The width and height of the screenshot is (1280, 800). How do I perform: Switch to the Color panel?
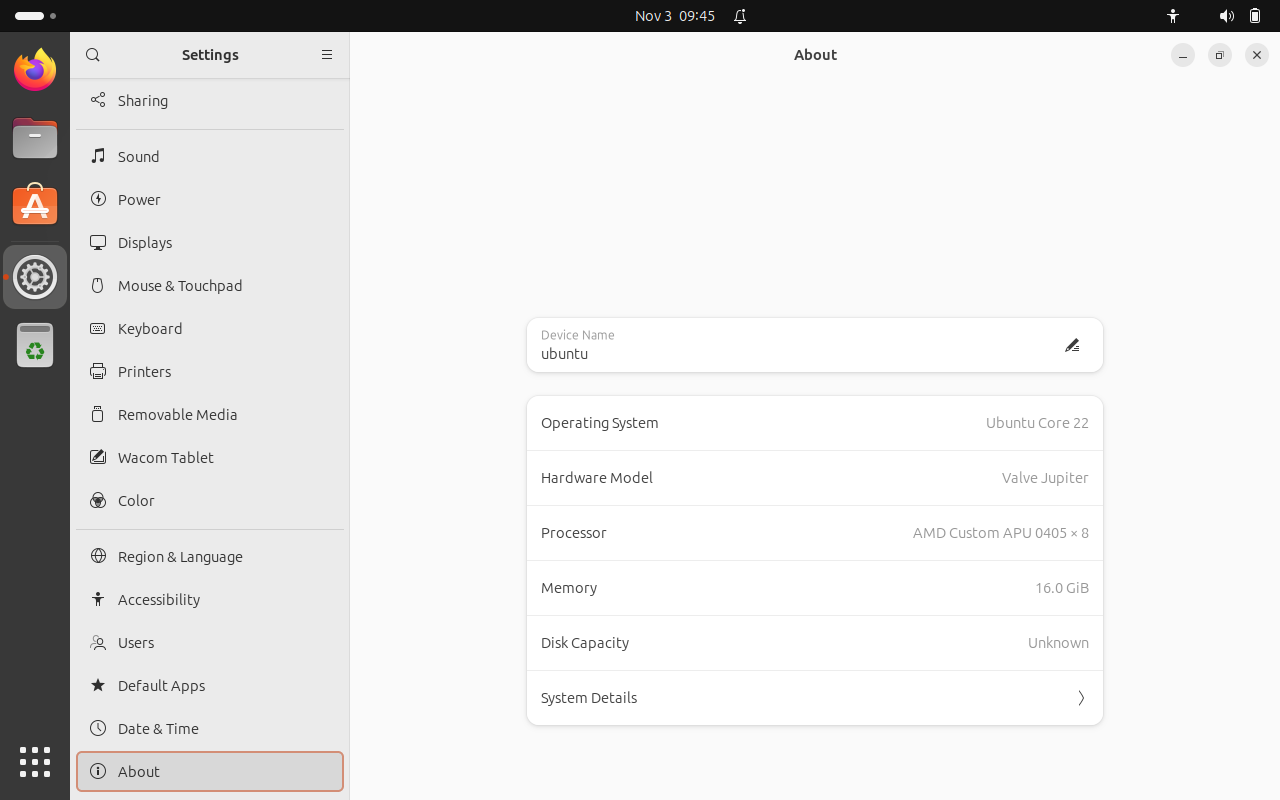(x=210, y=500)
